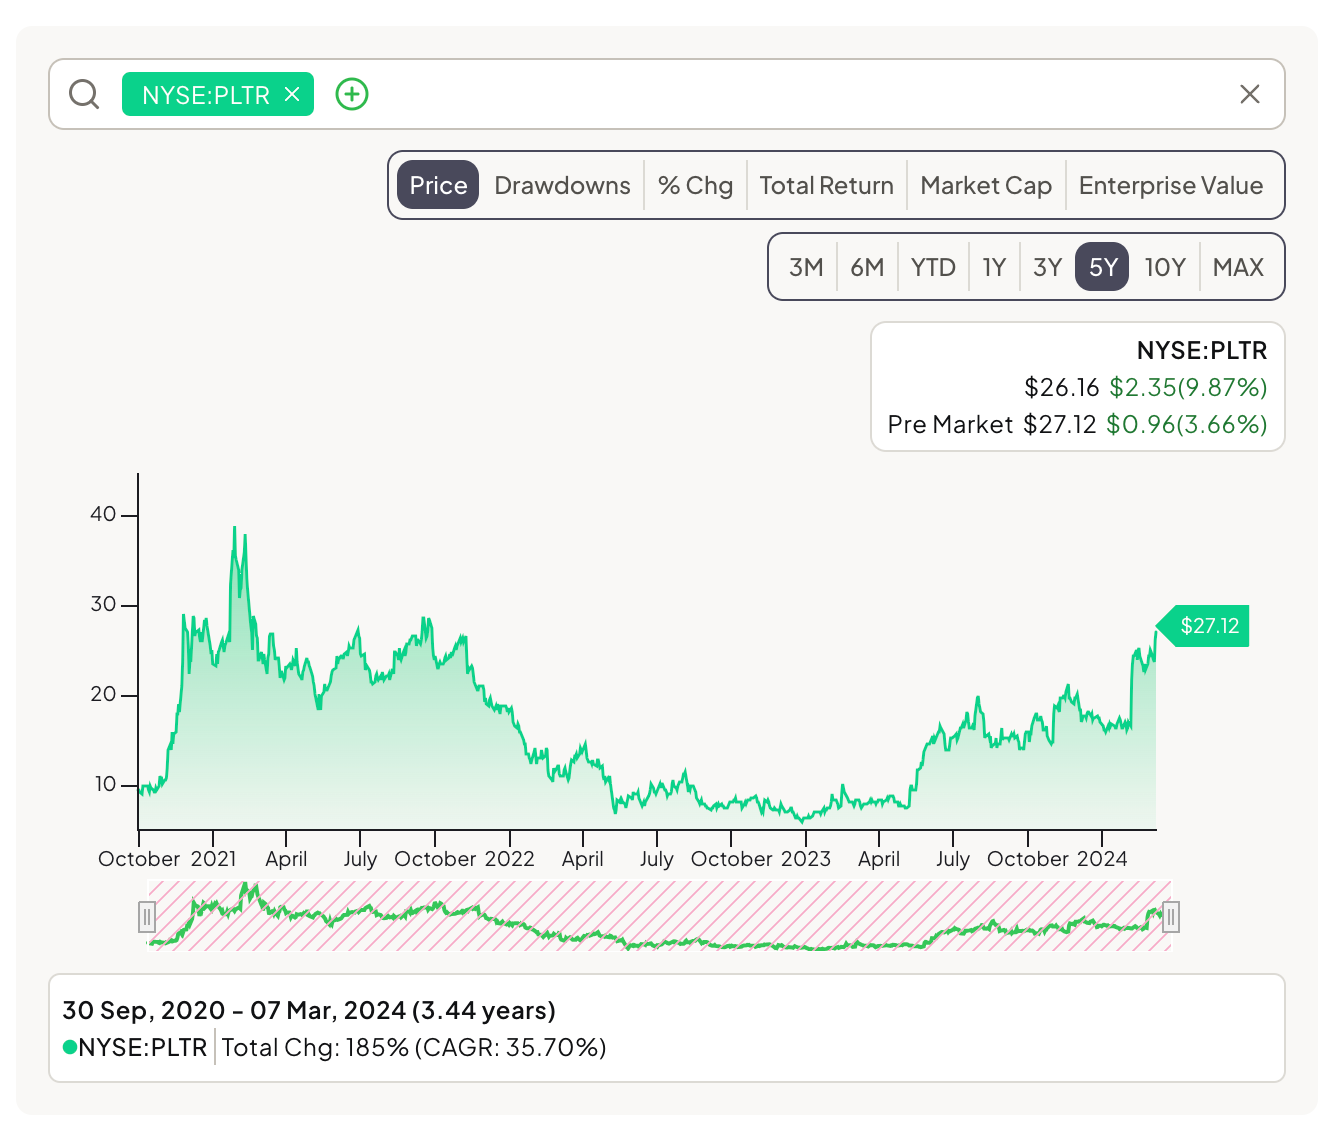Pick the MAX time range
The width and height of the screenshot is (1338, 1132).
(1238, 267)
